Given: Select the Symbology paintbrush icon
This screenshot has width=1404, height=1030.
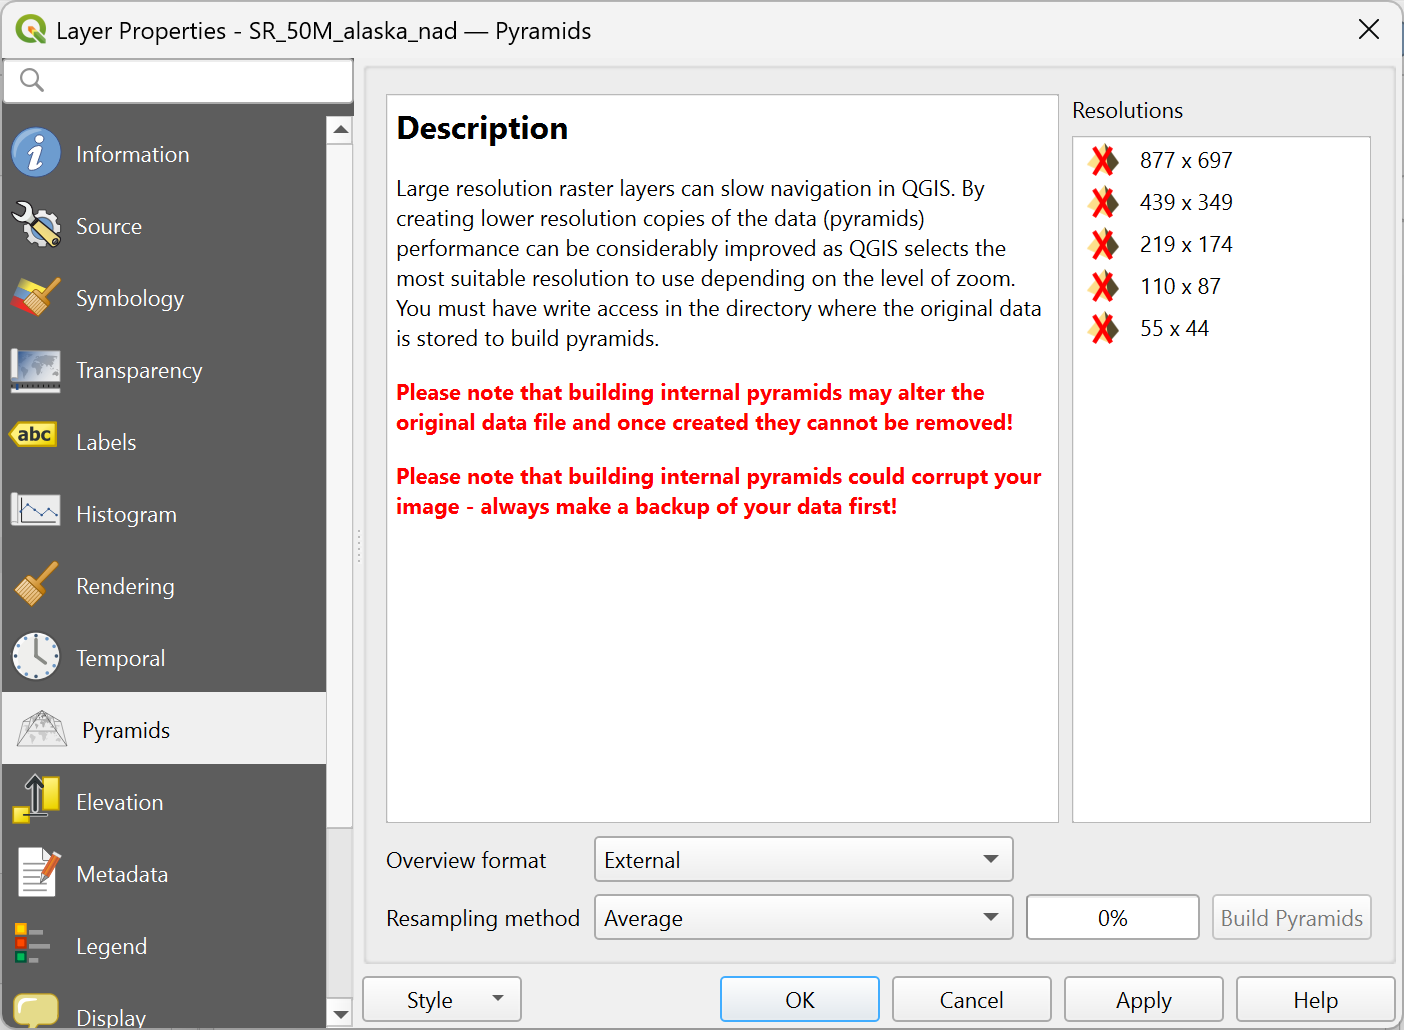Looking at the screenshot, I should pos(36,298).
